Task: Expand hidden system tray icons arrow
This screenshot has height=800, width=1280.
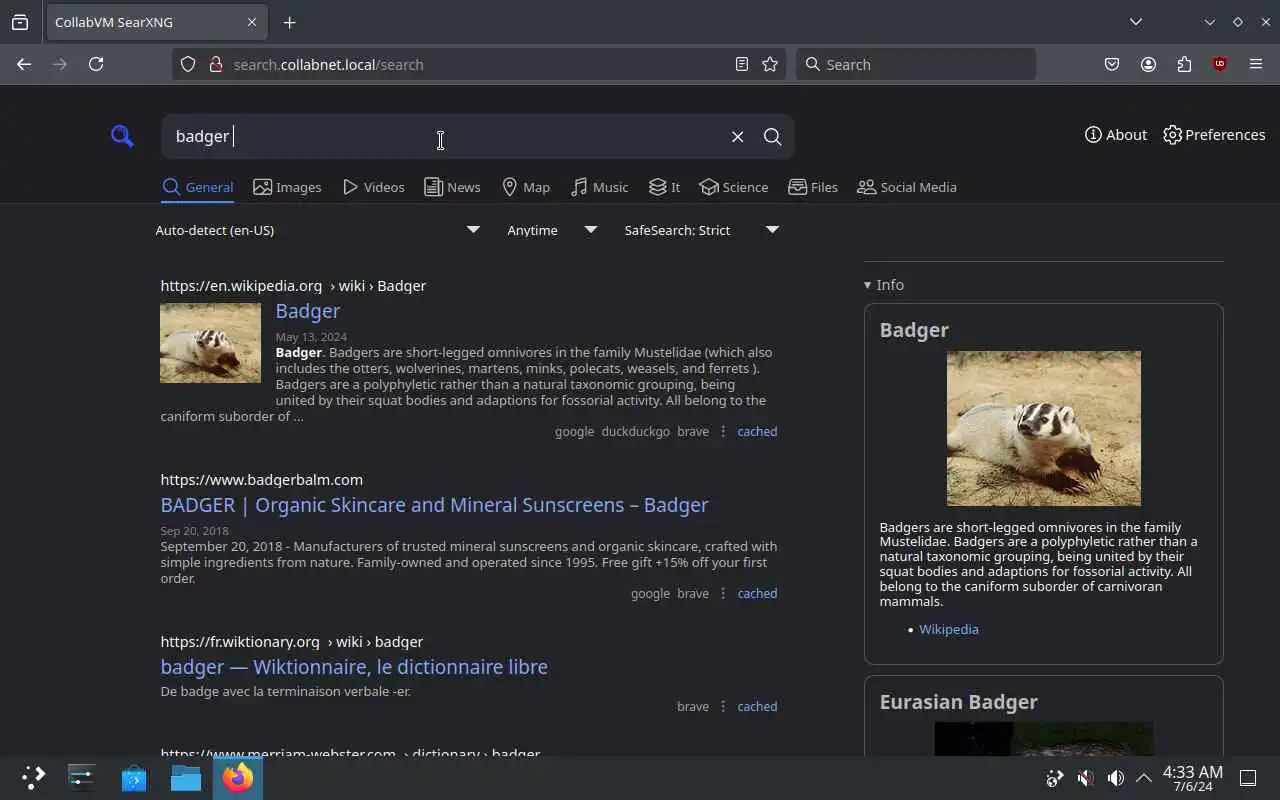Action: (1144, 778)
